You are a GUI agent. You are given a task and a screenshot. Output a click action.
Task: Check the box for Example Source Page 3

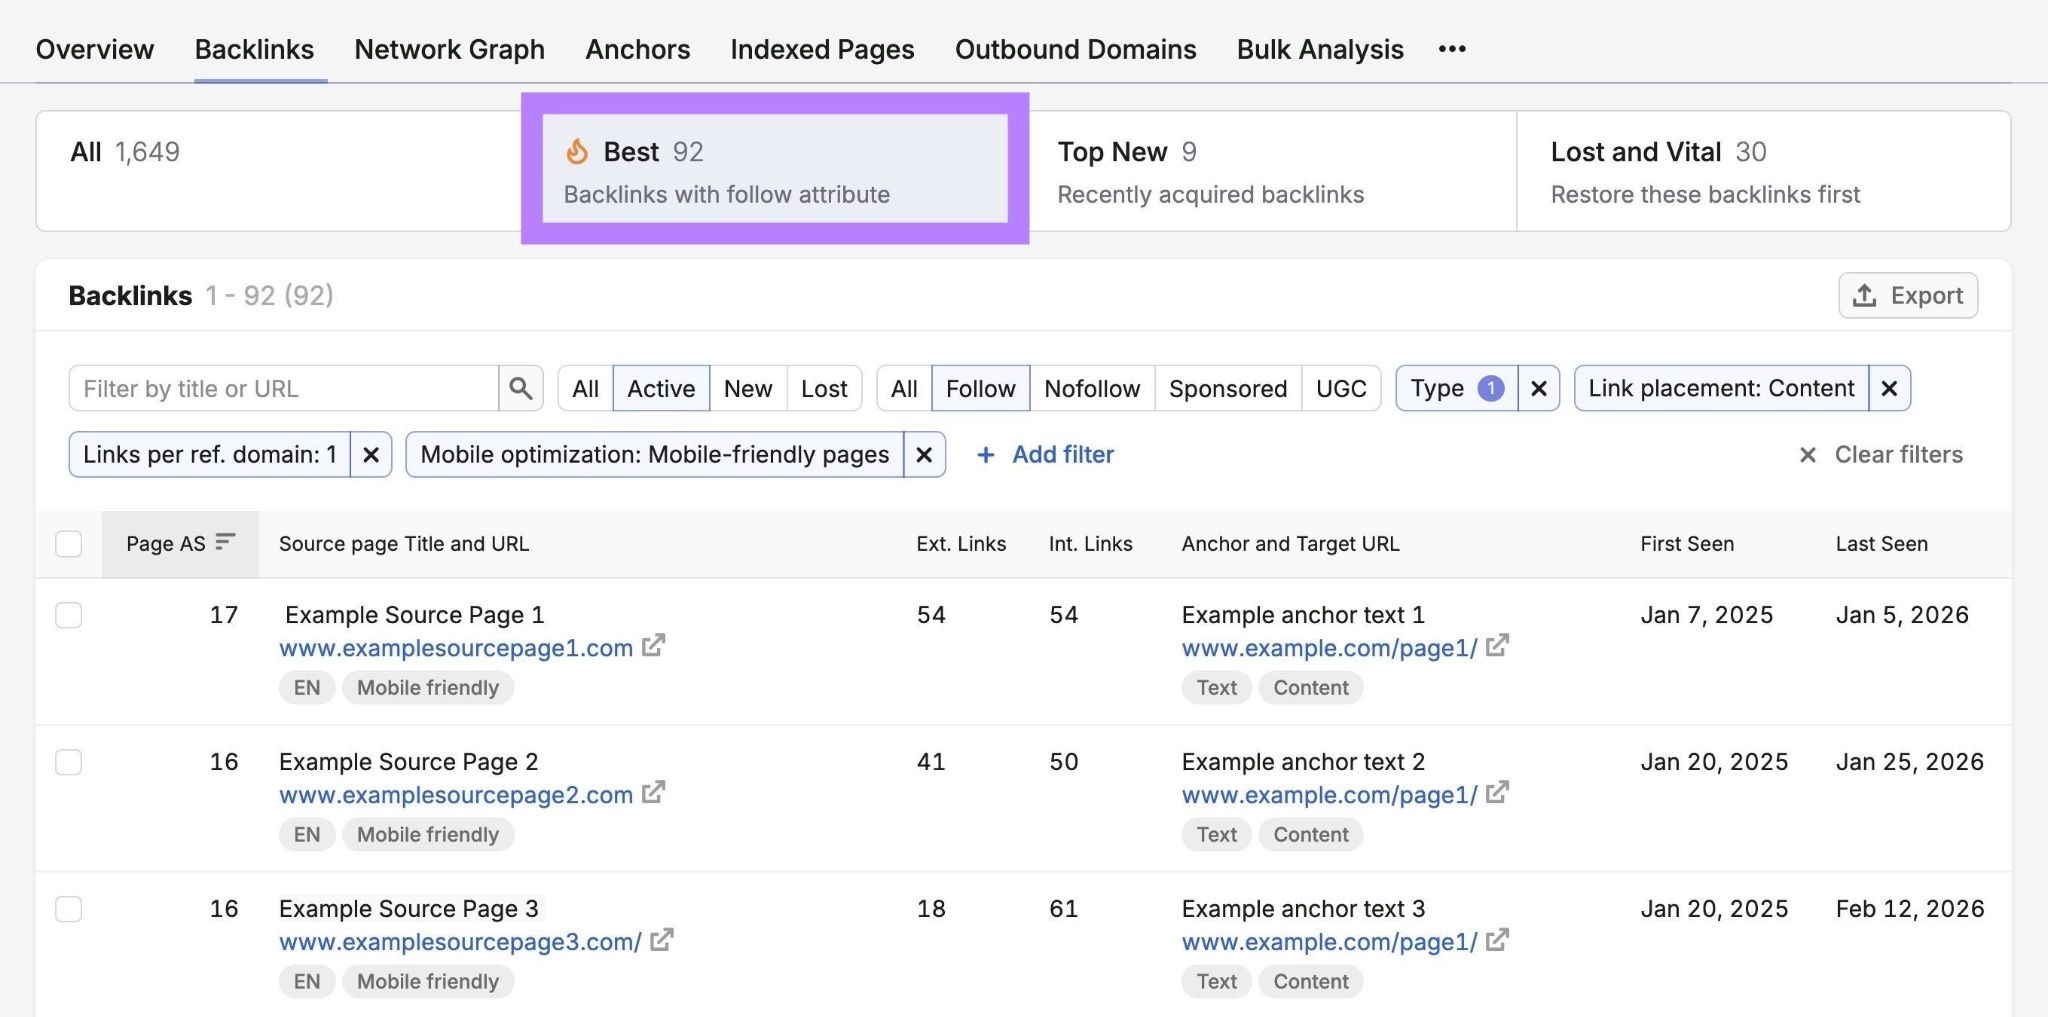coord(68,909)
